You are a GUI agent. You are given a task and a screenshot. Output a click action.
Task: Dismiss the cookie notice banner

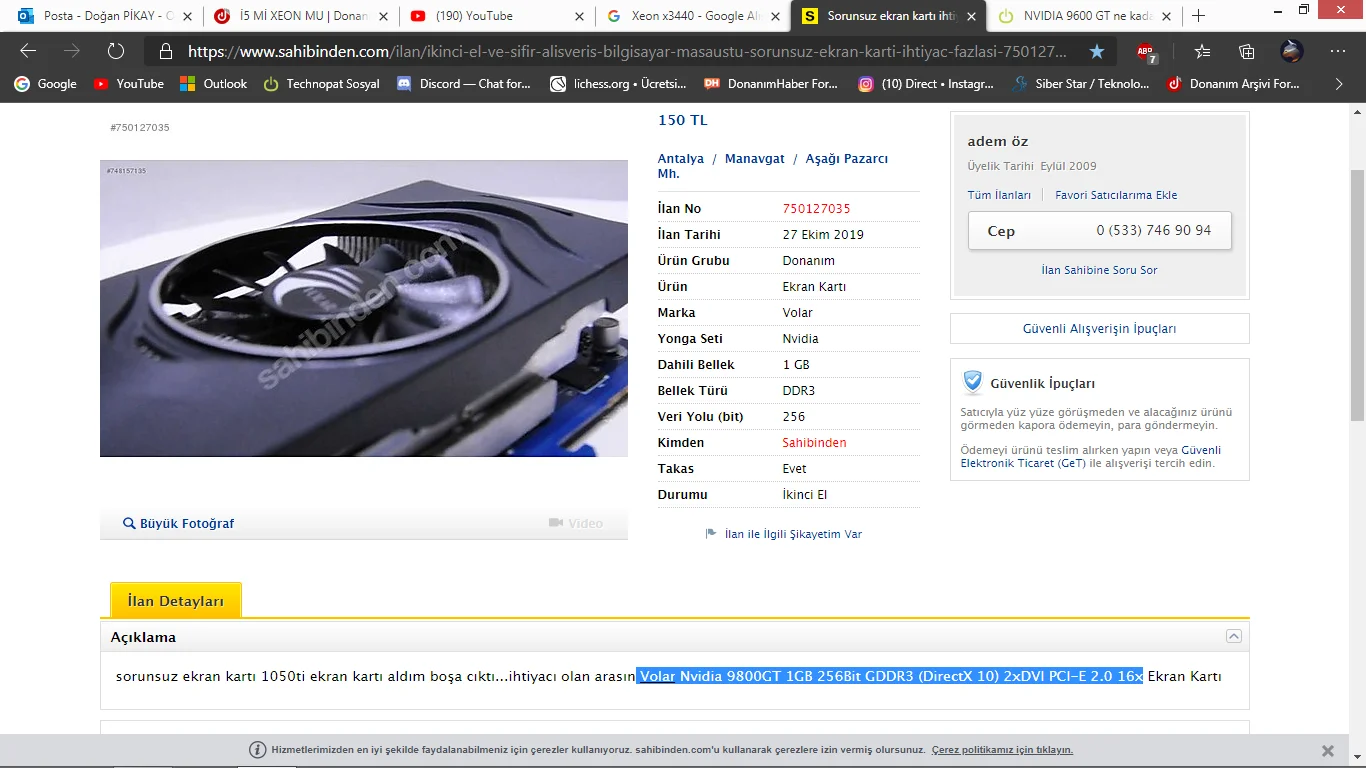pyautogui.click(x=1327, y=750)
